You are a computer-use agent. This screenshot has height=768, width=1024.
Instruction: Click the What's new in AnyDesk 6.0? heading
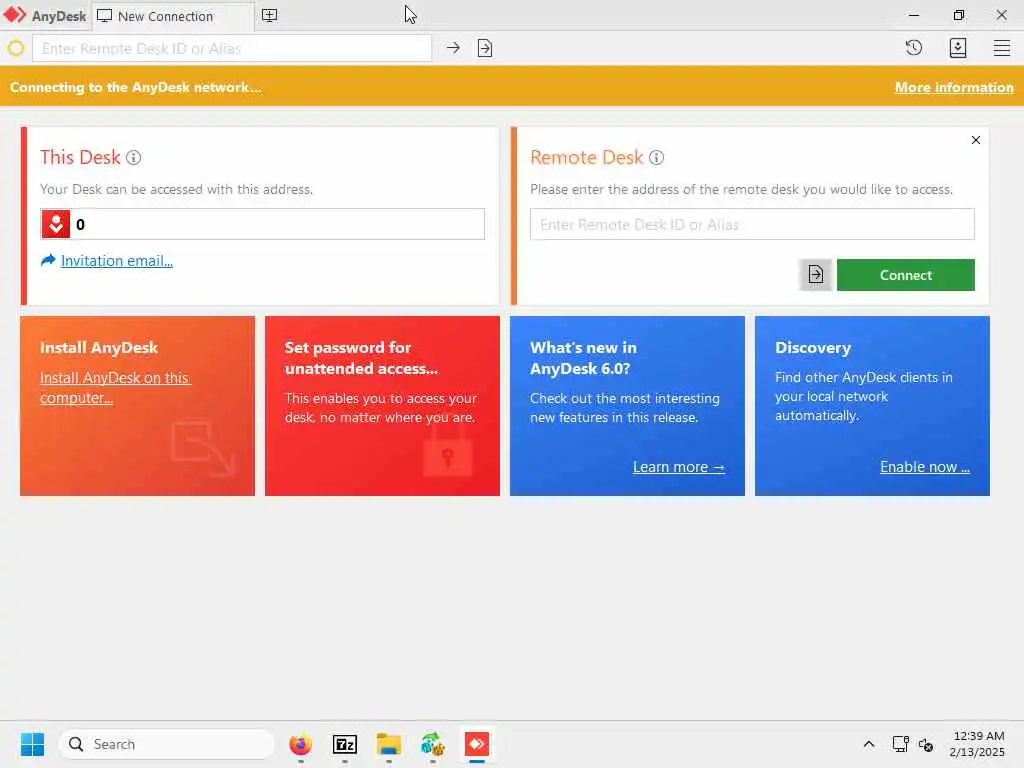click(x=583, y=358)
